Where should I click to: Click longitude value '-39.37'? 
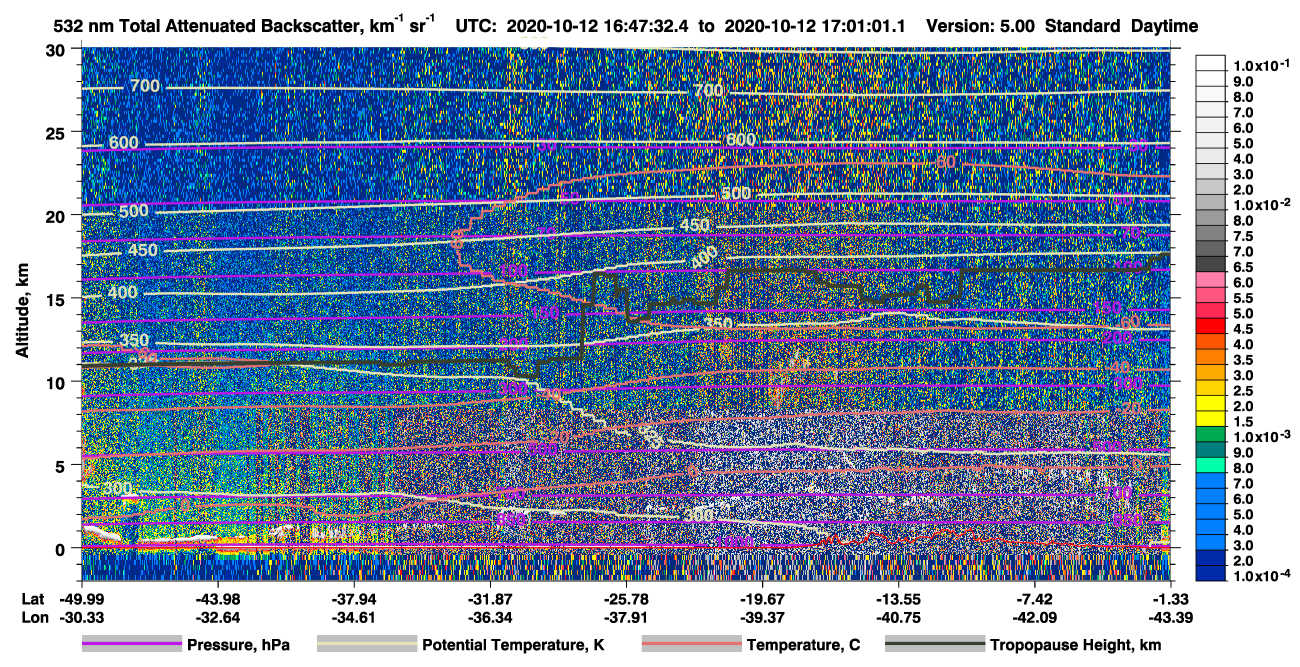(762, 617)
